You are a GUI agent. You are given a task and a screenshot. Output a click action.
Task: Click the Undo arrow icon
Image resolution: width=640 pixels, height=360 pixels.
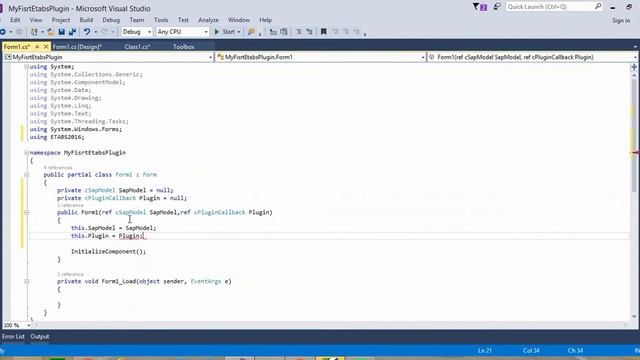[87, 32]
